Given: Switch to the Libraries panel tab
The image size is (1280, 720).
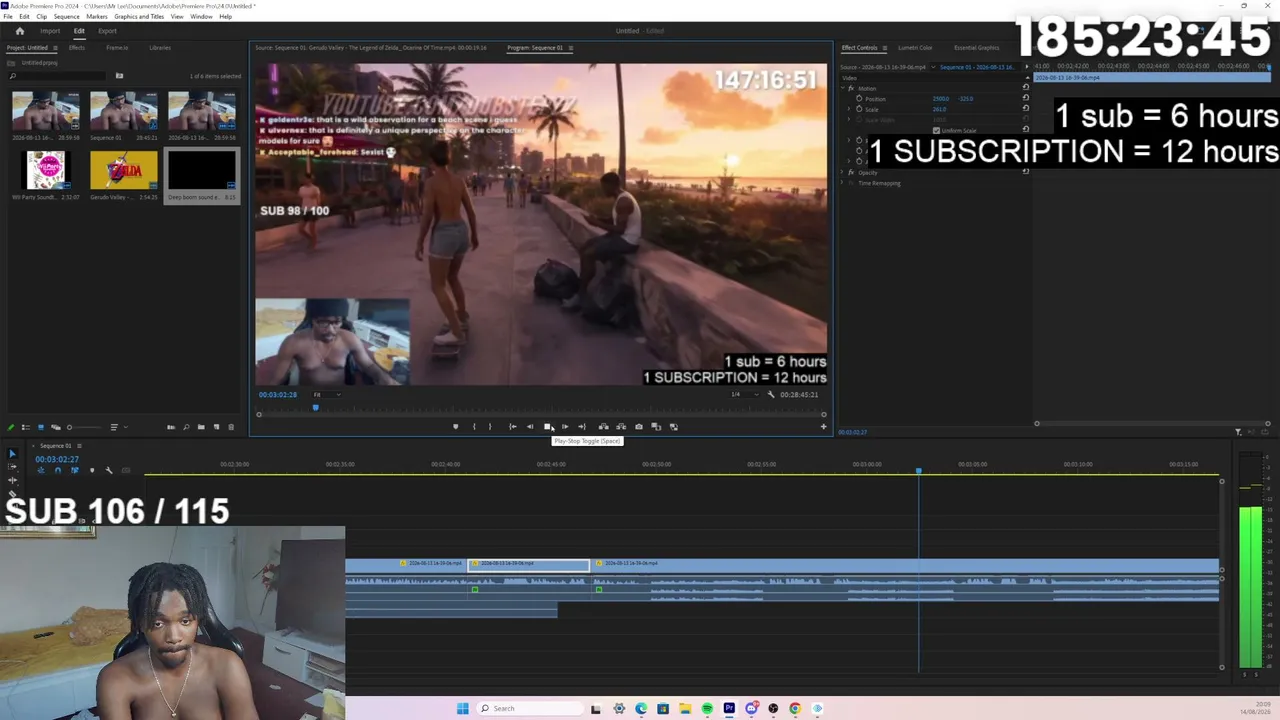Looking at the screenshot, I should point(160,48).
